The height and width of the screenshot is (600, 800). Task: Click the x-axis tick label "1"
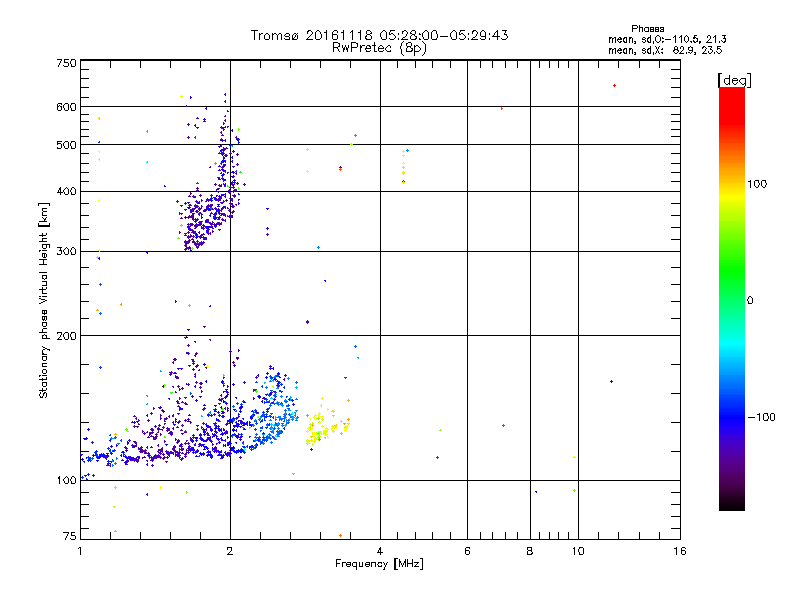click(x=80, y=551)
